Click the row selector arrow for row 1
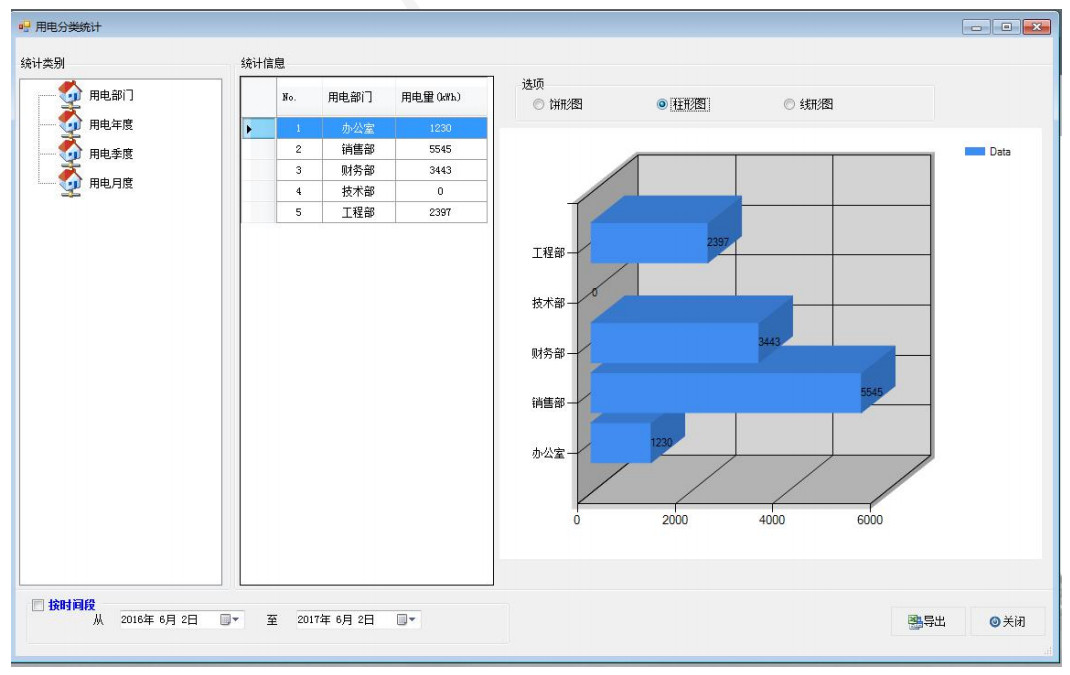Viewport: 1070px width, 675px height. pyautogui.click(x=259, y=128)
